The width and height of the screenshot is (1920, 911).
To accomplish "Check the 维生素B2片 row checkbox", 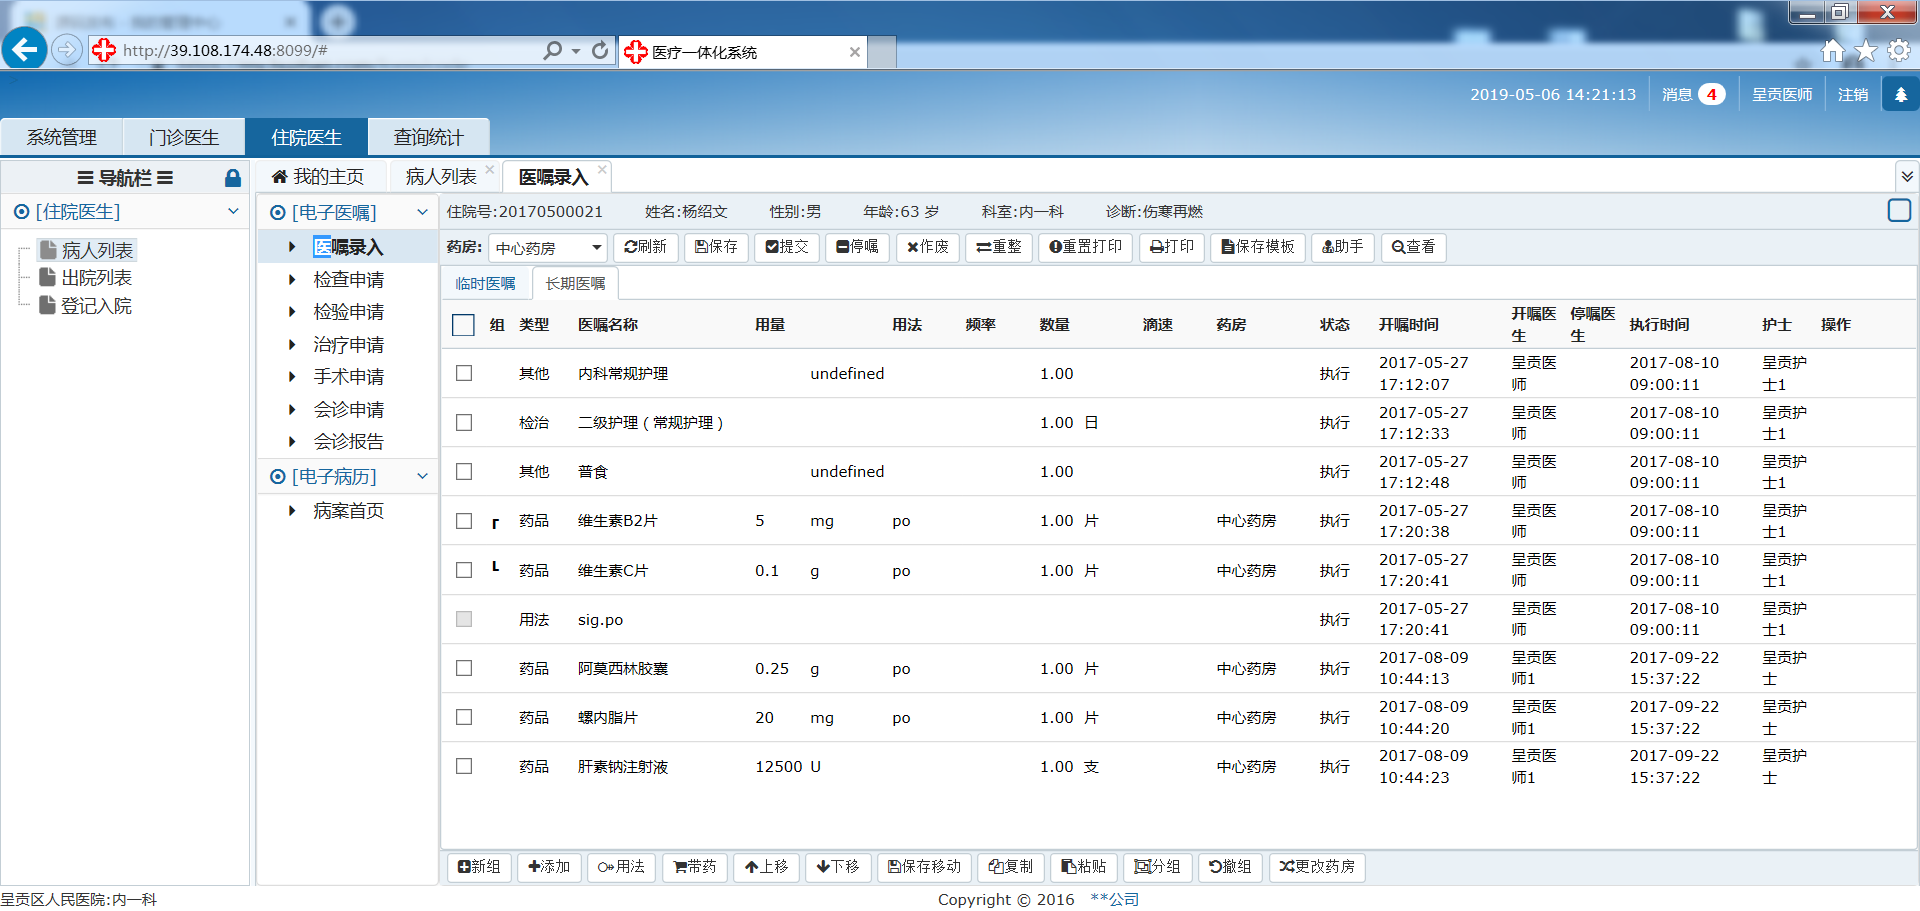I will (x=464, y=521).
